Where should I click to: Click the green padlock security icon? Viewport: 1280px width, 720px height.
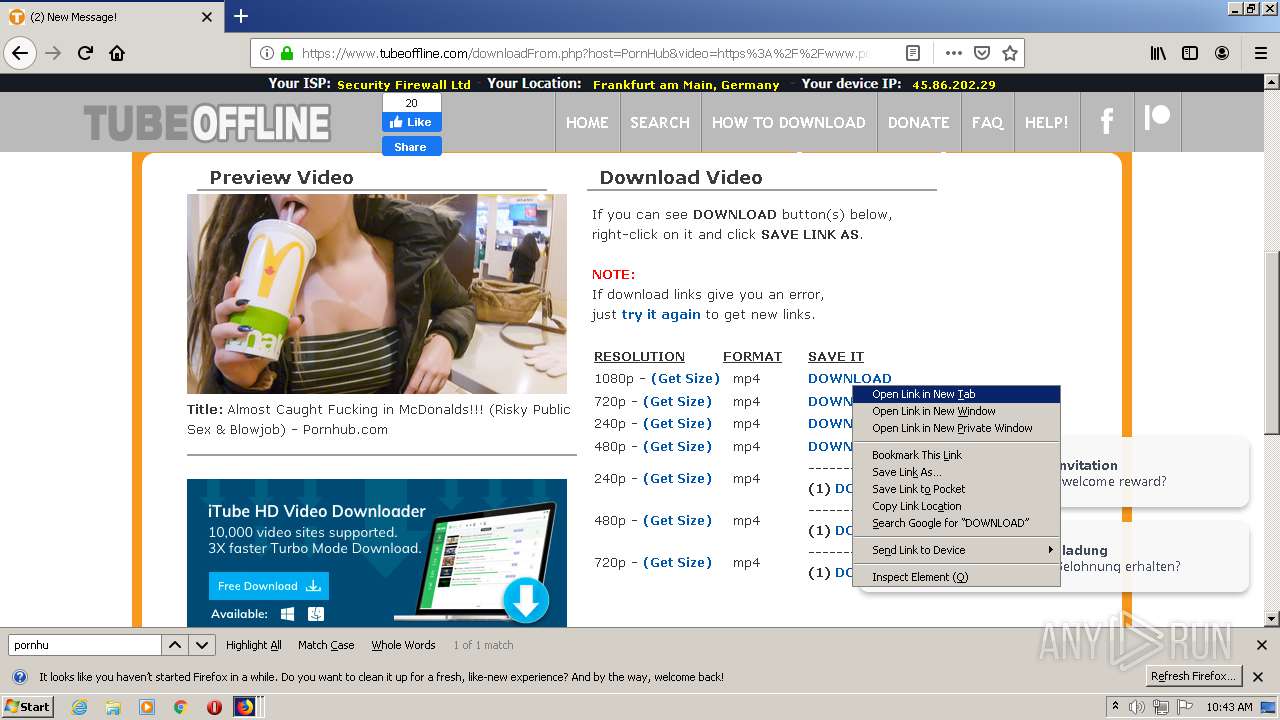(x=287, y=53)
